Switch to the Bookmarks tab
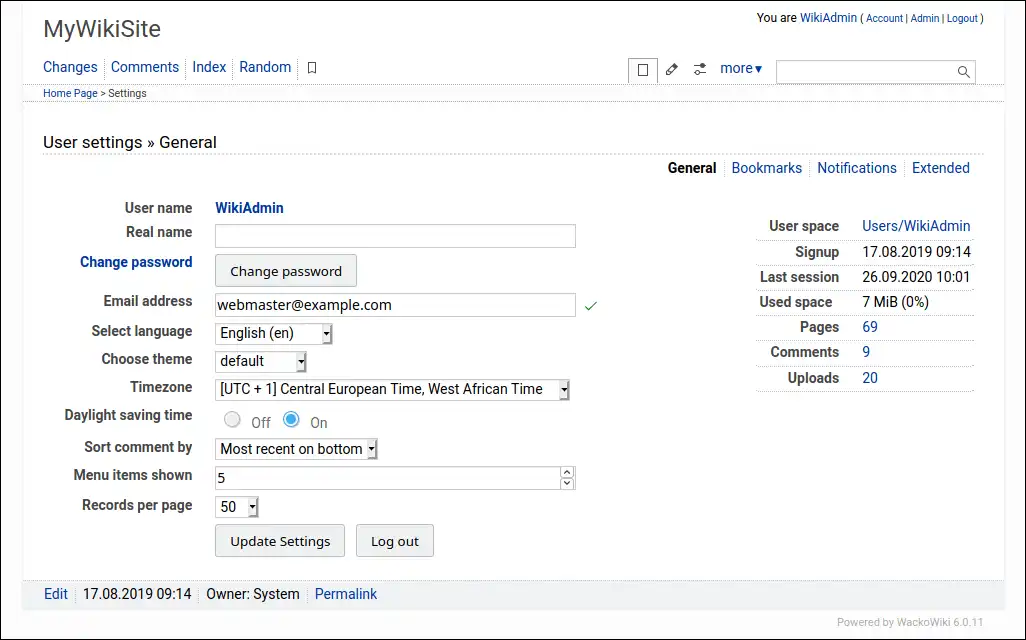This screenshot has width=1026, height=640. [x=766, y=168]
